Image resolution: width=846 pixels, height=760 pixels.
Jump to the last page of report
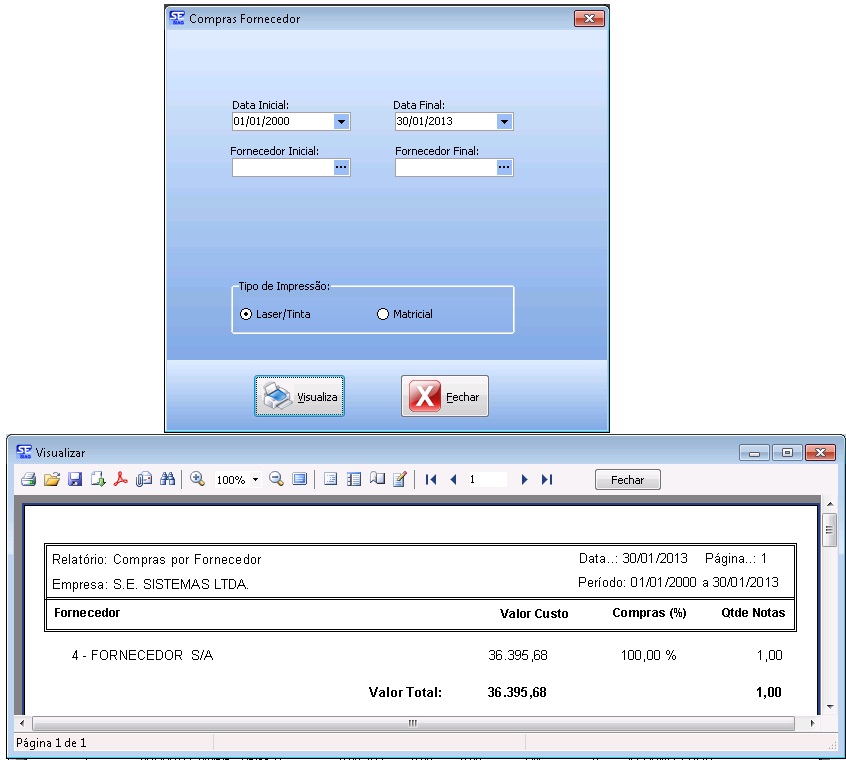click(x=547, y=480)
